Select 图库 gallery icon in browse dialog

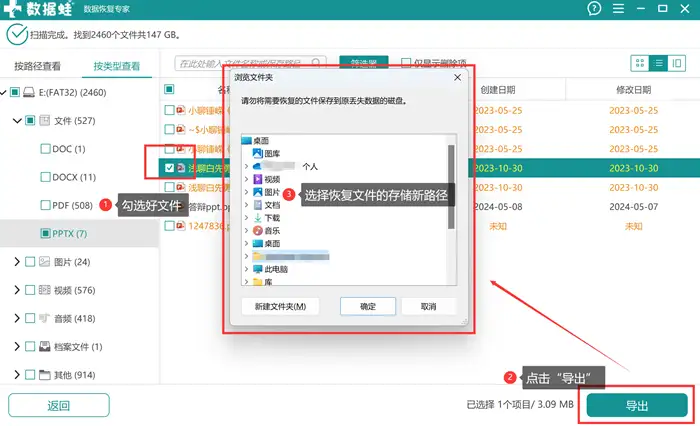point(258,153)
